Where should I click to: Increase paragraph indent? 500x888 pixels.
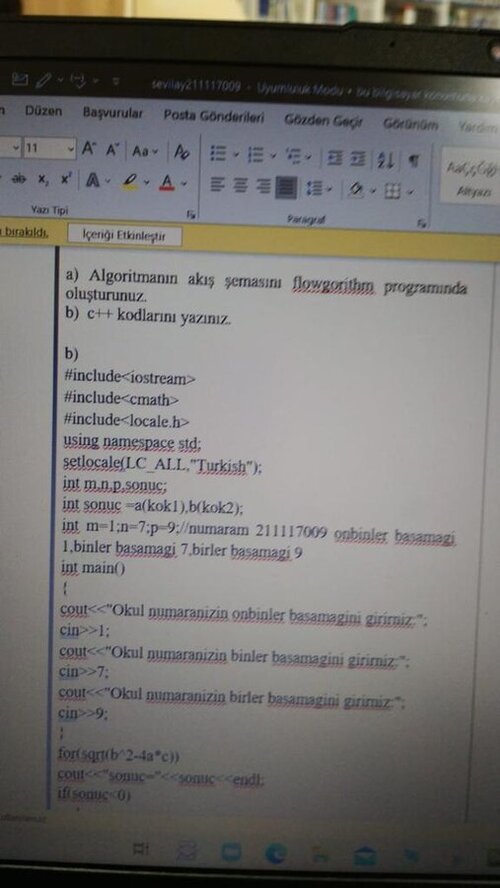357,158
